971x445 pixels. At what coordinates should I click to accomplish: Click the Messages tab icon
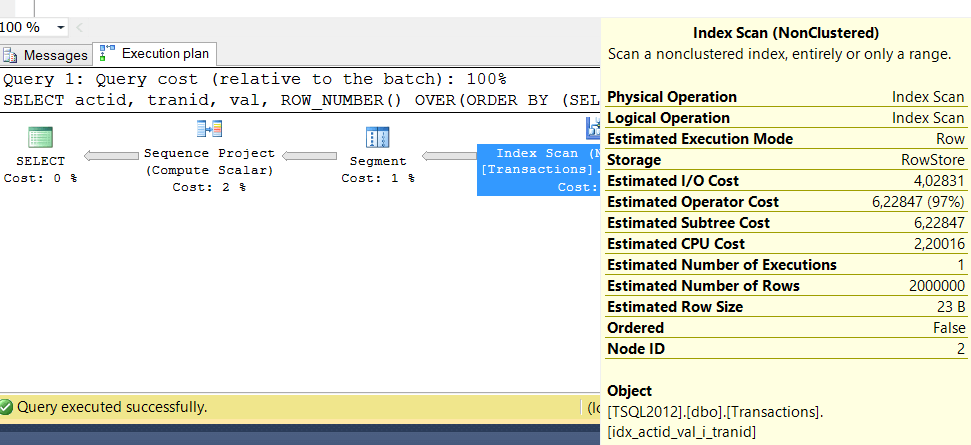pyautogui.click(x=11, y=55)
